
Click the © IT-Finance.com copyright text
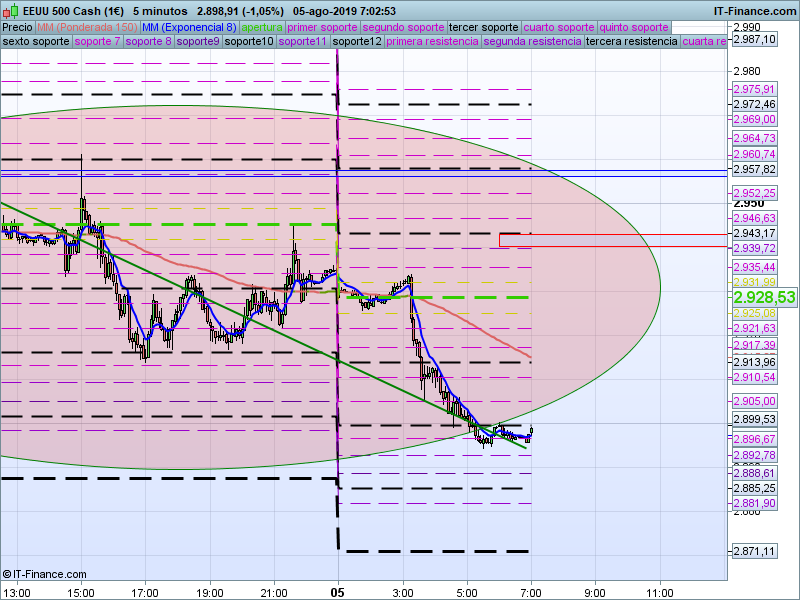click(x=44, y=574)
